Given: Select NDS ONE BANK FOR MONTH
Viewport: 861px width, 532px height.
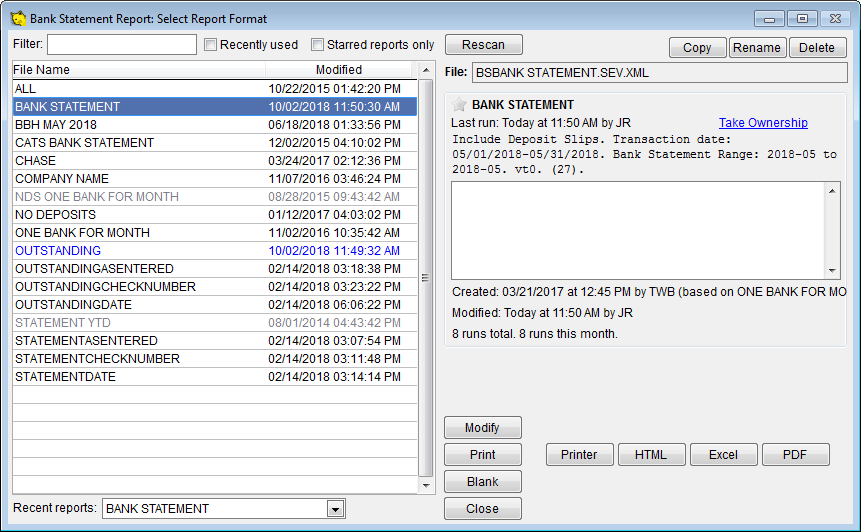Looking at the screenshot, I should tap(215, 197).
